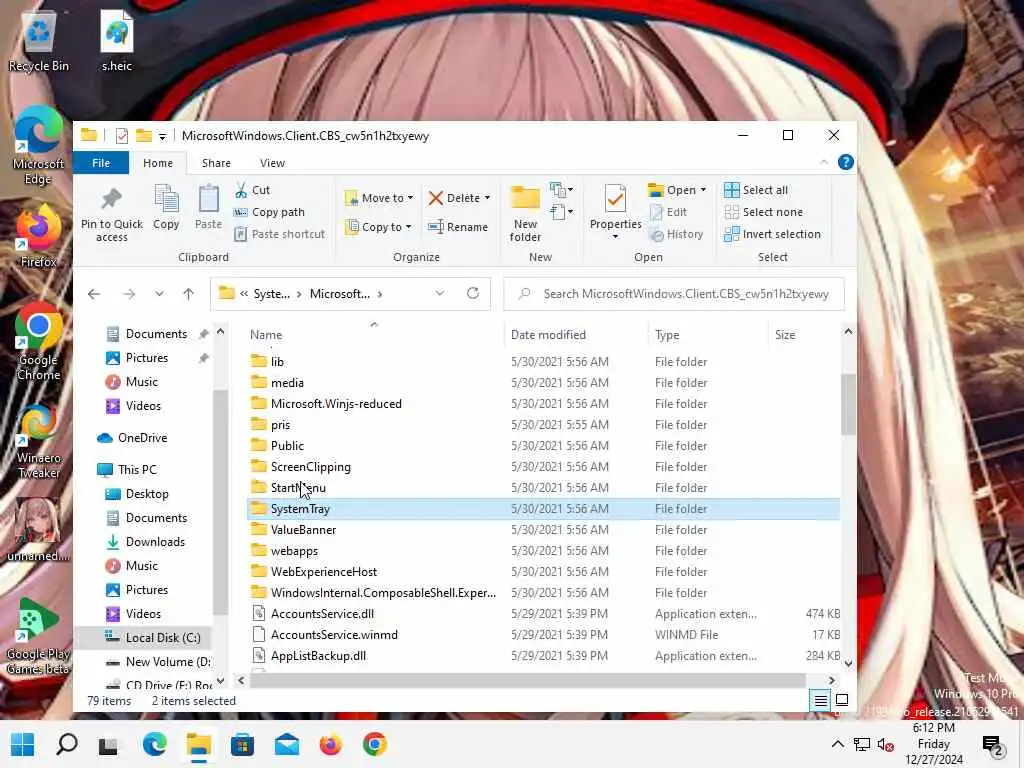Click the file list's vertical scrollbar
Viewport: 1024px width, 768px height.
click(848, 405)
